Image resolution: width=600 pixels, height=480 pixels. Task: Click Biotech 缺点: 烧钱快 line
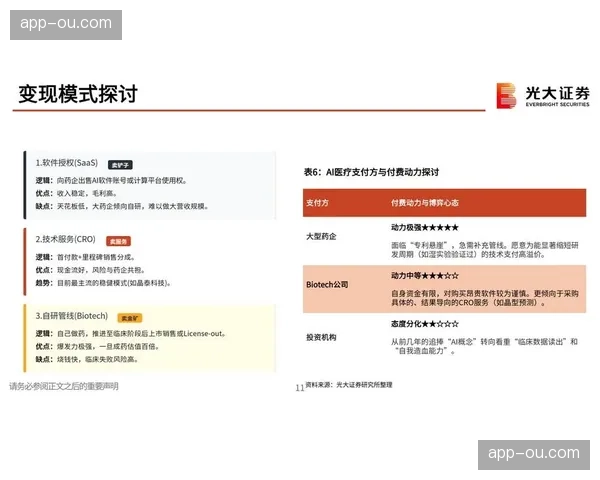point(87,359)
